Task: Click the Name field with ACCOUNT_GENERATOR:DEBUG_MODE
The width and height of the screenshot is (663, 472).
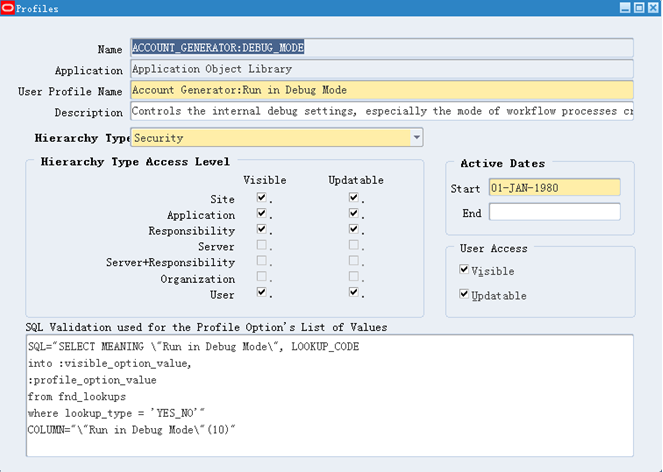Action: pos(381,48)
